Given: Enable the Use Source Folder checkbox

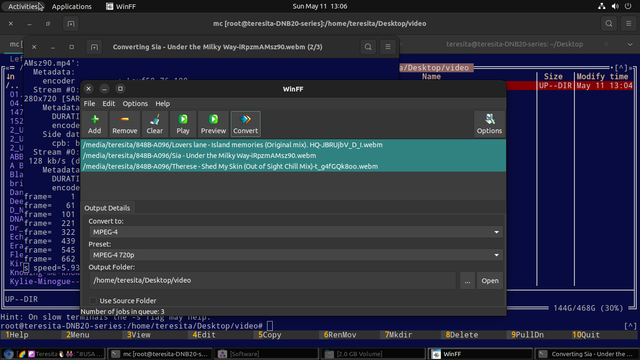Looking at the screenshot, I should tap(93, 300).
